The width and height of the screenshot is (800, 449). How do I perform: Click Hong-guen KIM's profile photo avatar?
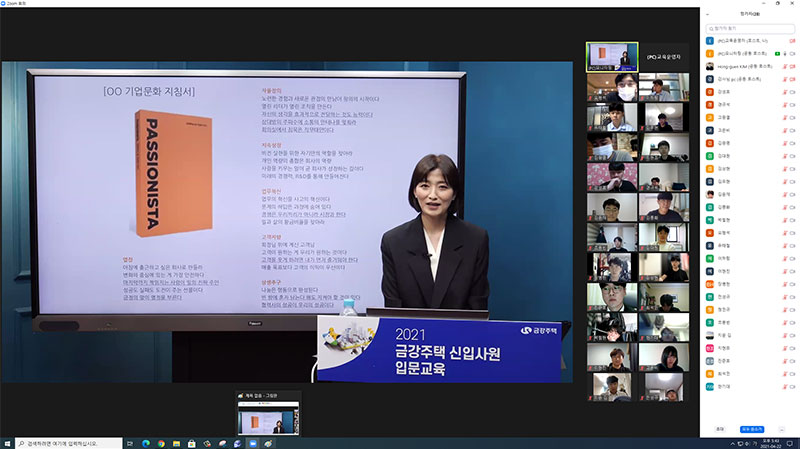pos(710,66)
